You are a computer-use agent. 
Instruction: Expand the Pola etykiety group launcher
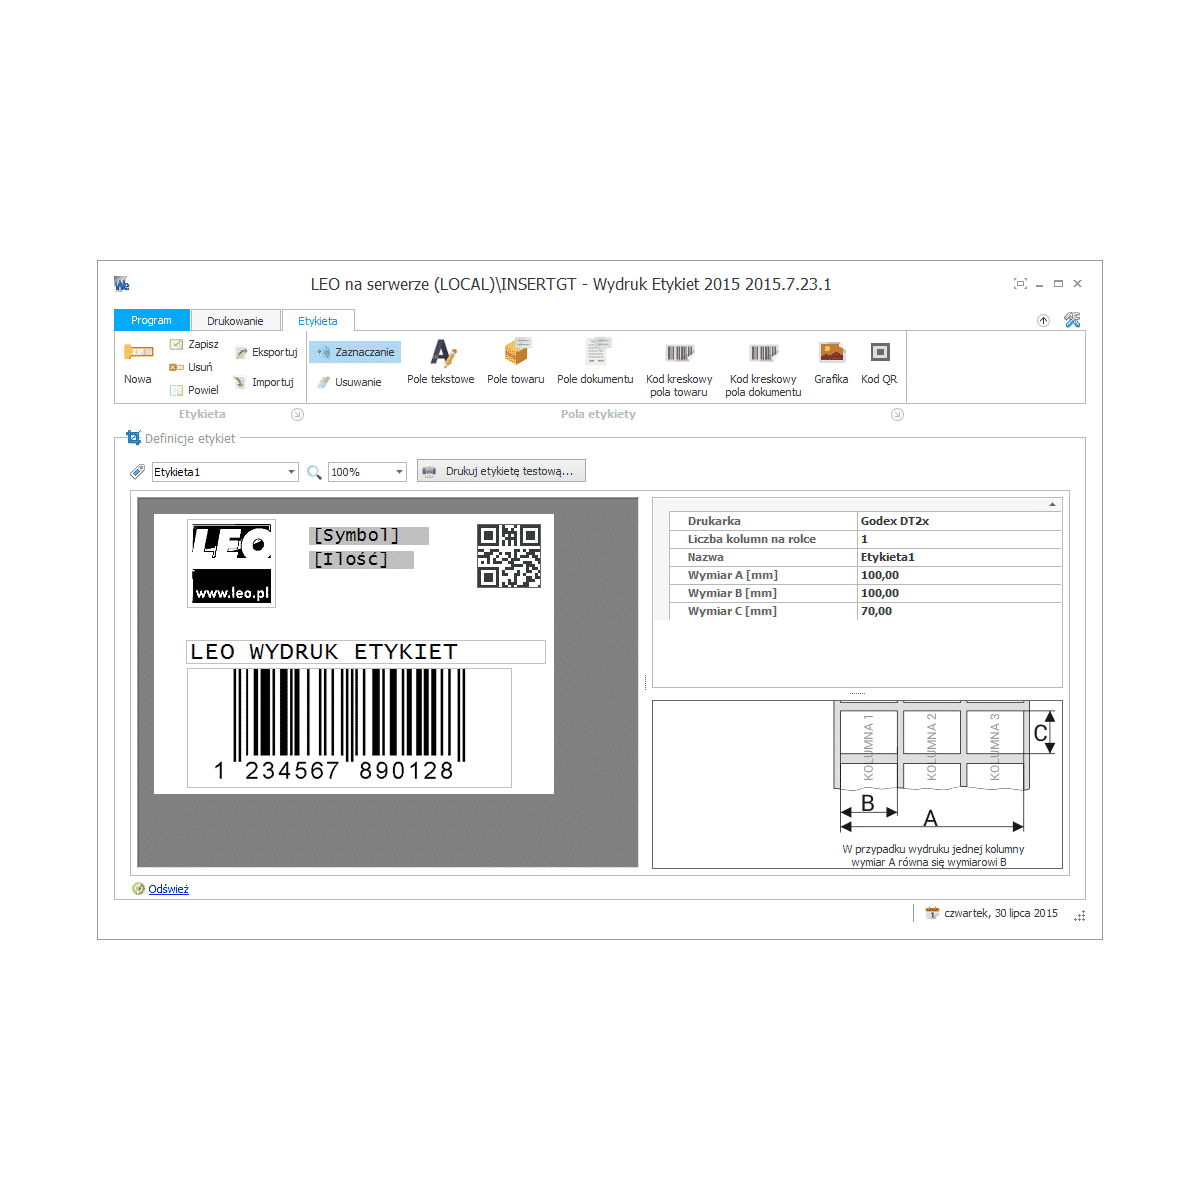897,415
